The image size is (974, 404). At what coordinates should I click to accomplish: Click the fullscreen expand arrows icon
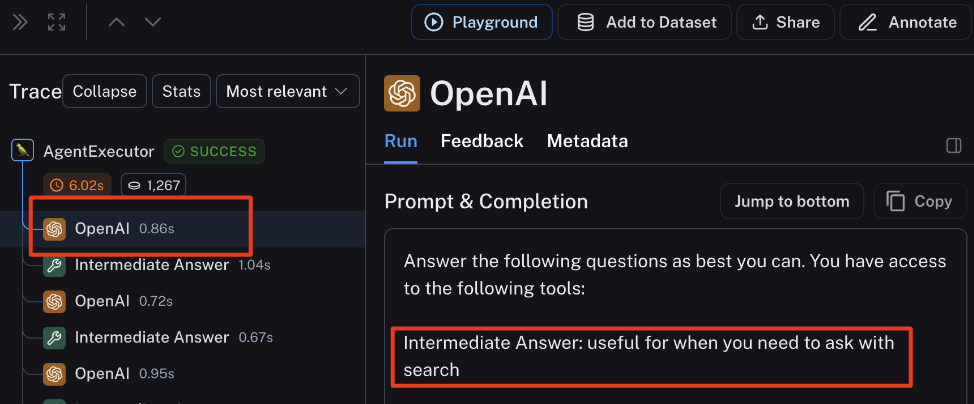(57, 22)
